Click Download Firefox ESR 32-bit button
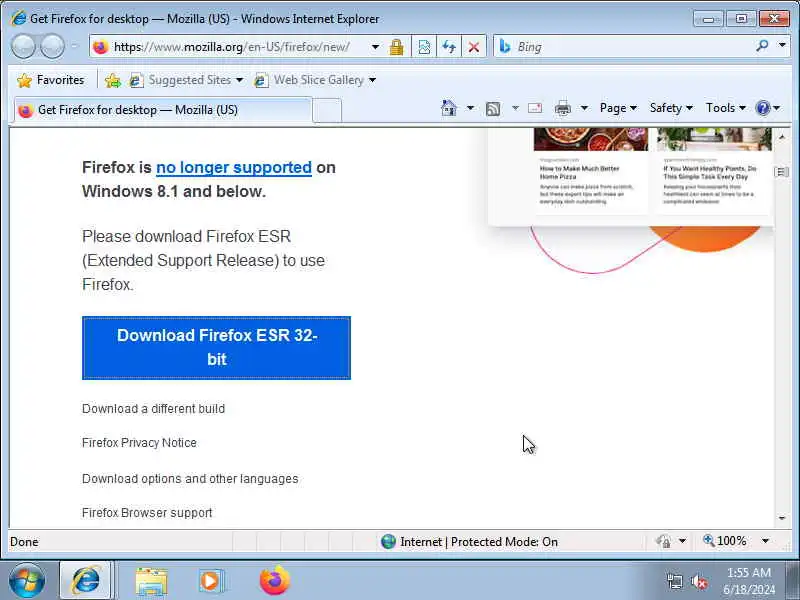 tap(216, 348)
